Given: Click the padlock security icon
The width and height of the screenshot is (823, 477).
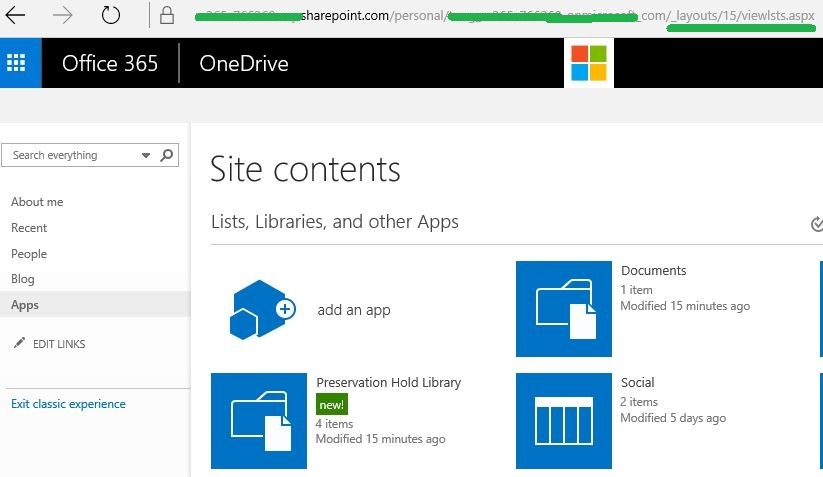Looking at the screenshot, I should click(x=167, y=15).
